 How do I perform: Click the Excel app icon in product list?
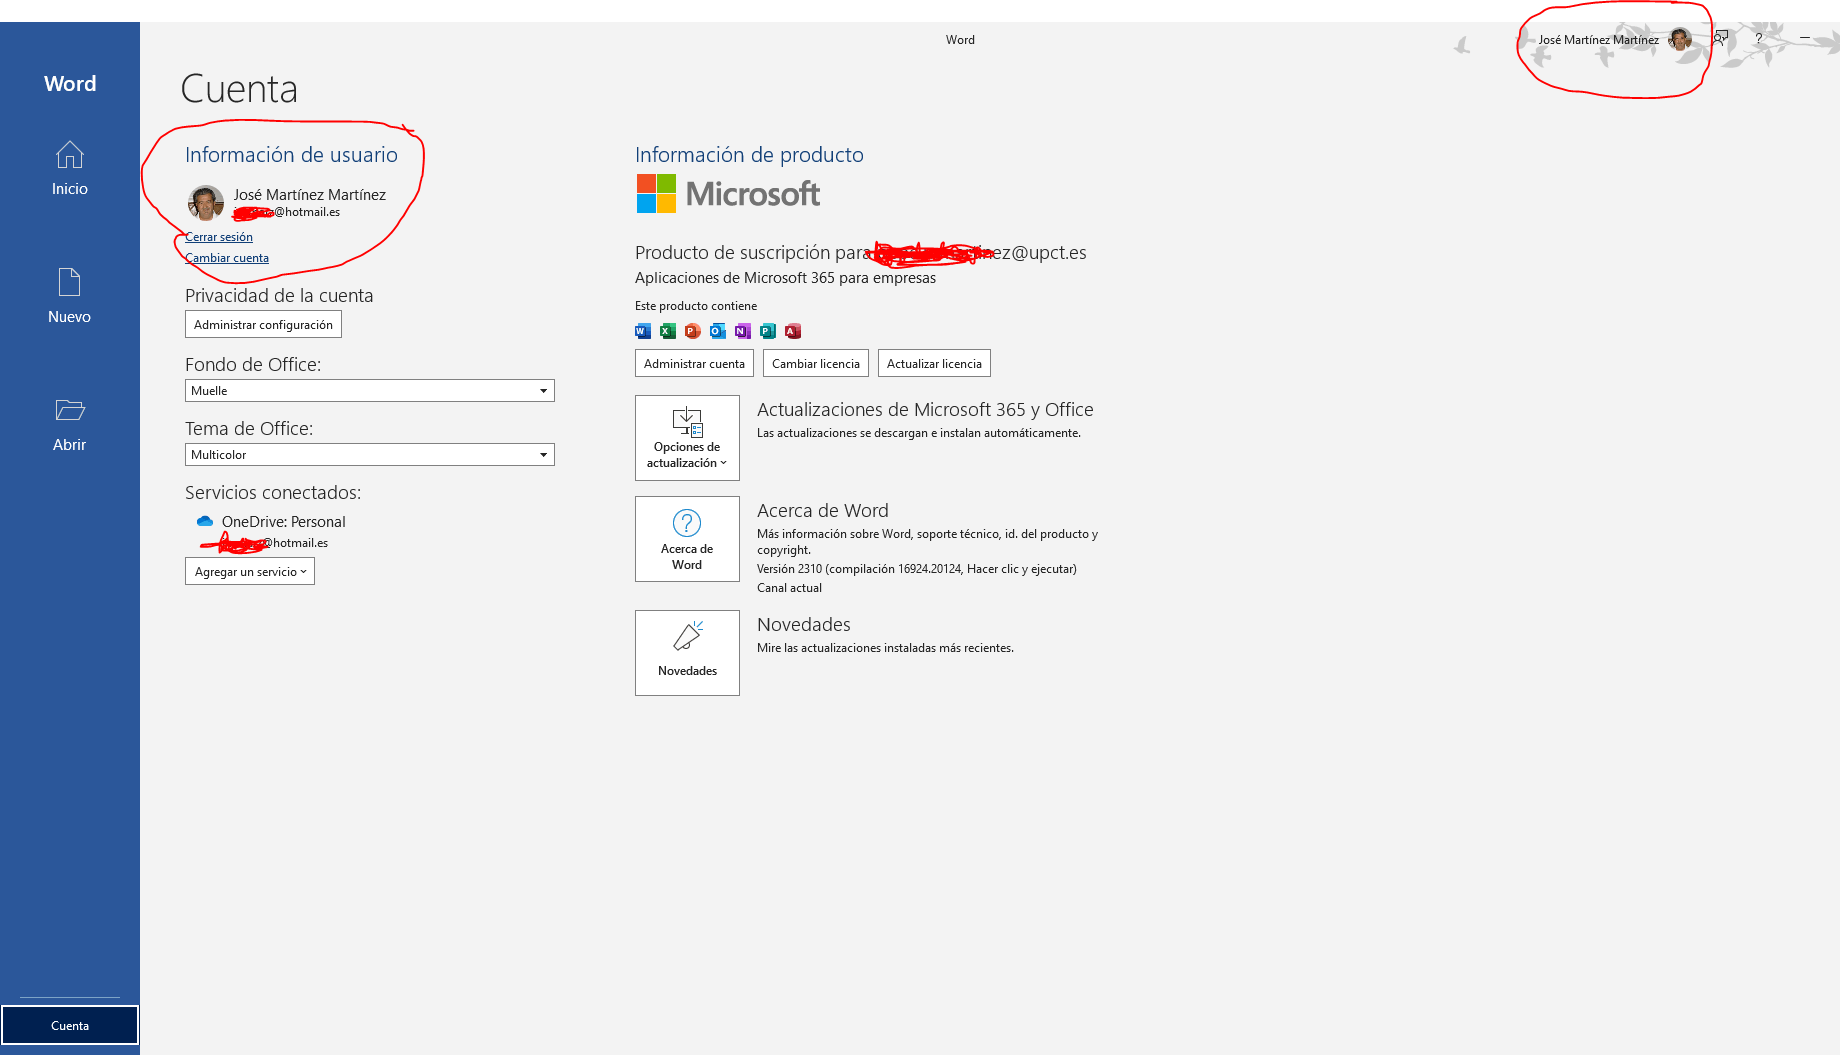coord(668,331)
